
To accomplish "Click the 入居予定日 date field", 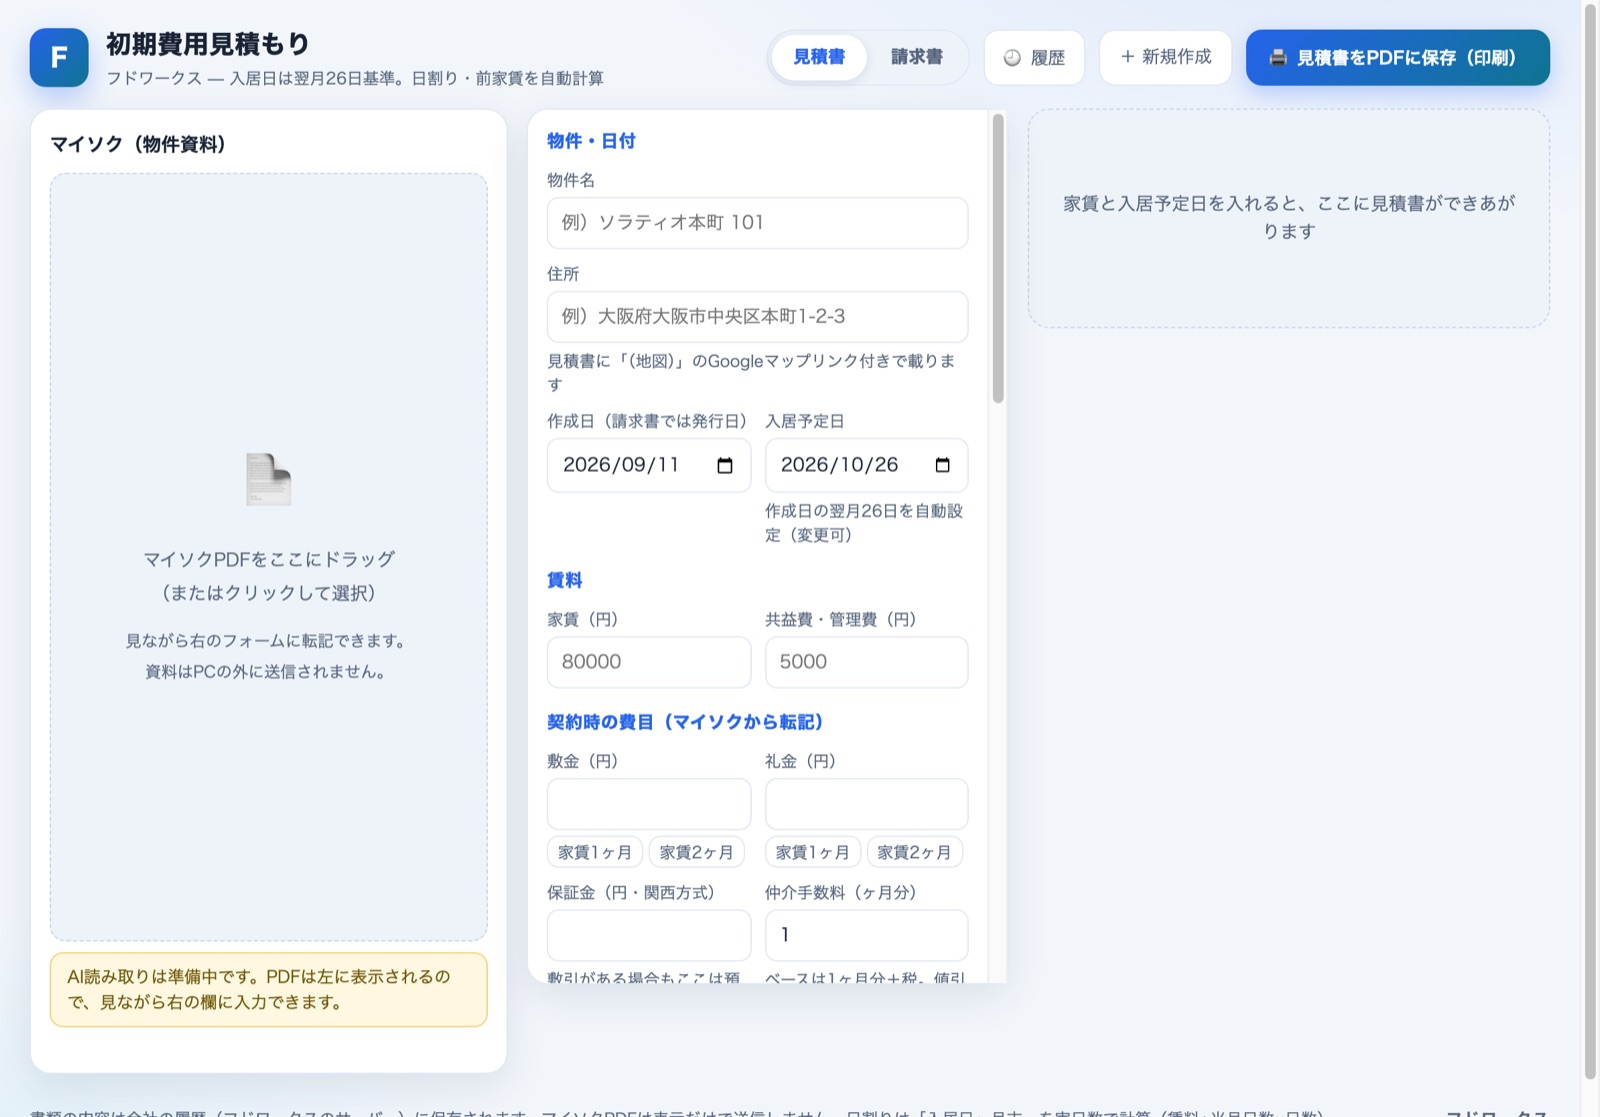I will (866, 465).
